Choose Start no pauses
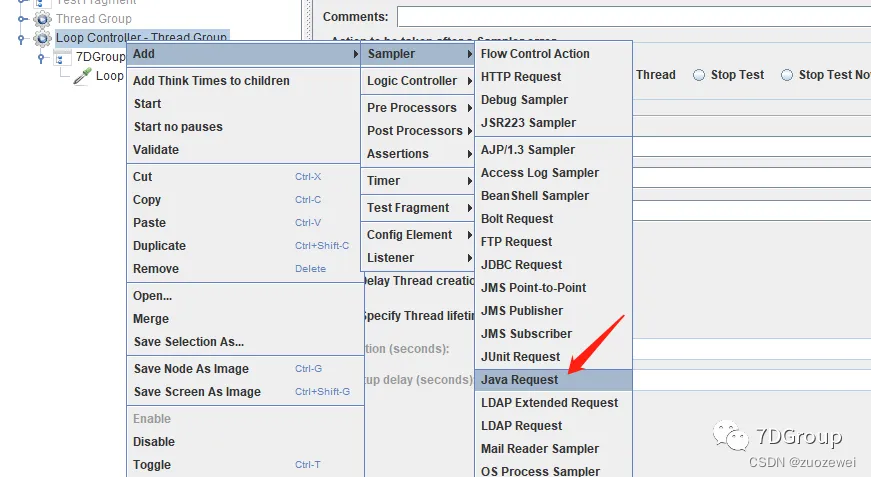871x477 pixels. click(x=243, y=127)
